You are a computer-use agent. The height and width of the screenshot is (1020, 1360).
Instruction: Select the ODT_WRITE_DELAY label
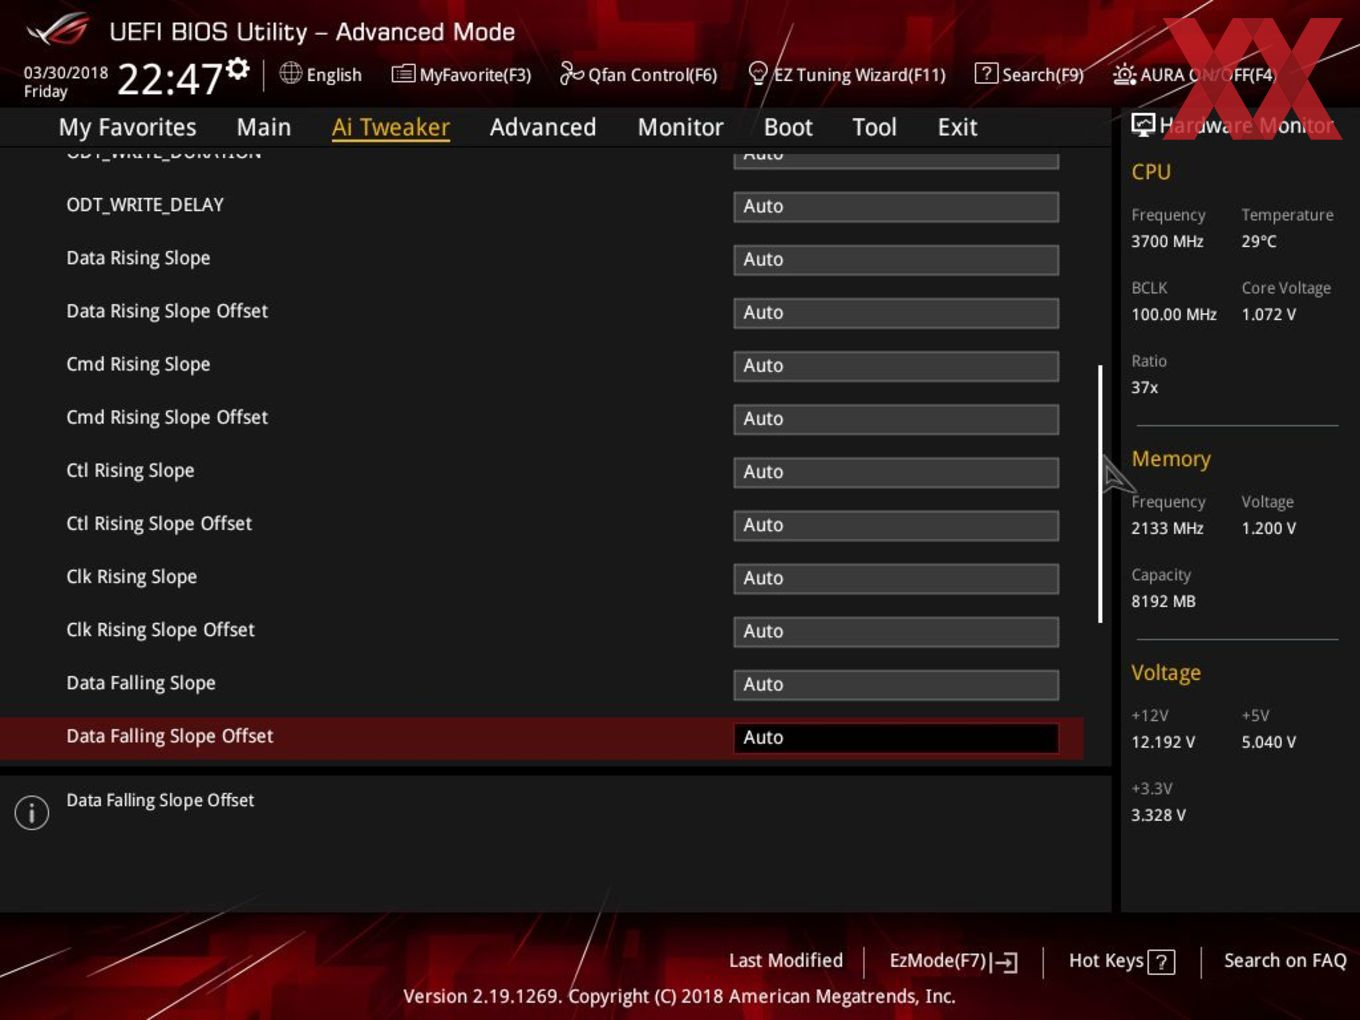click(x=145, y=204)
